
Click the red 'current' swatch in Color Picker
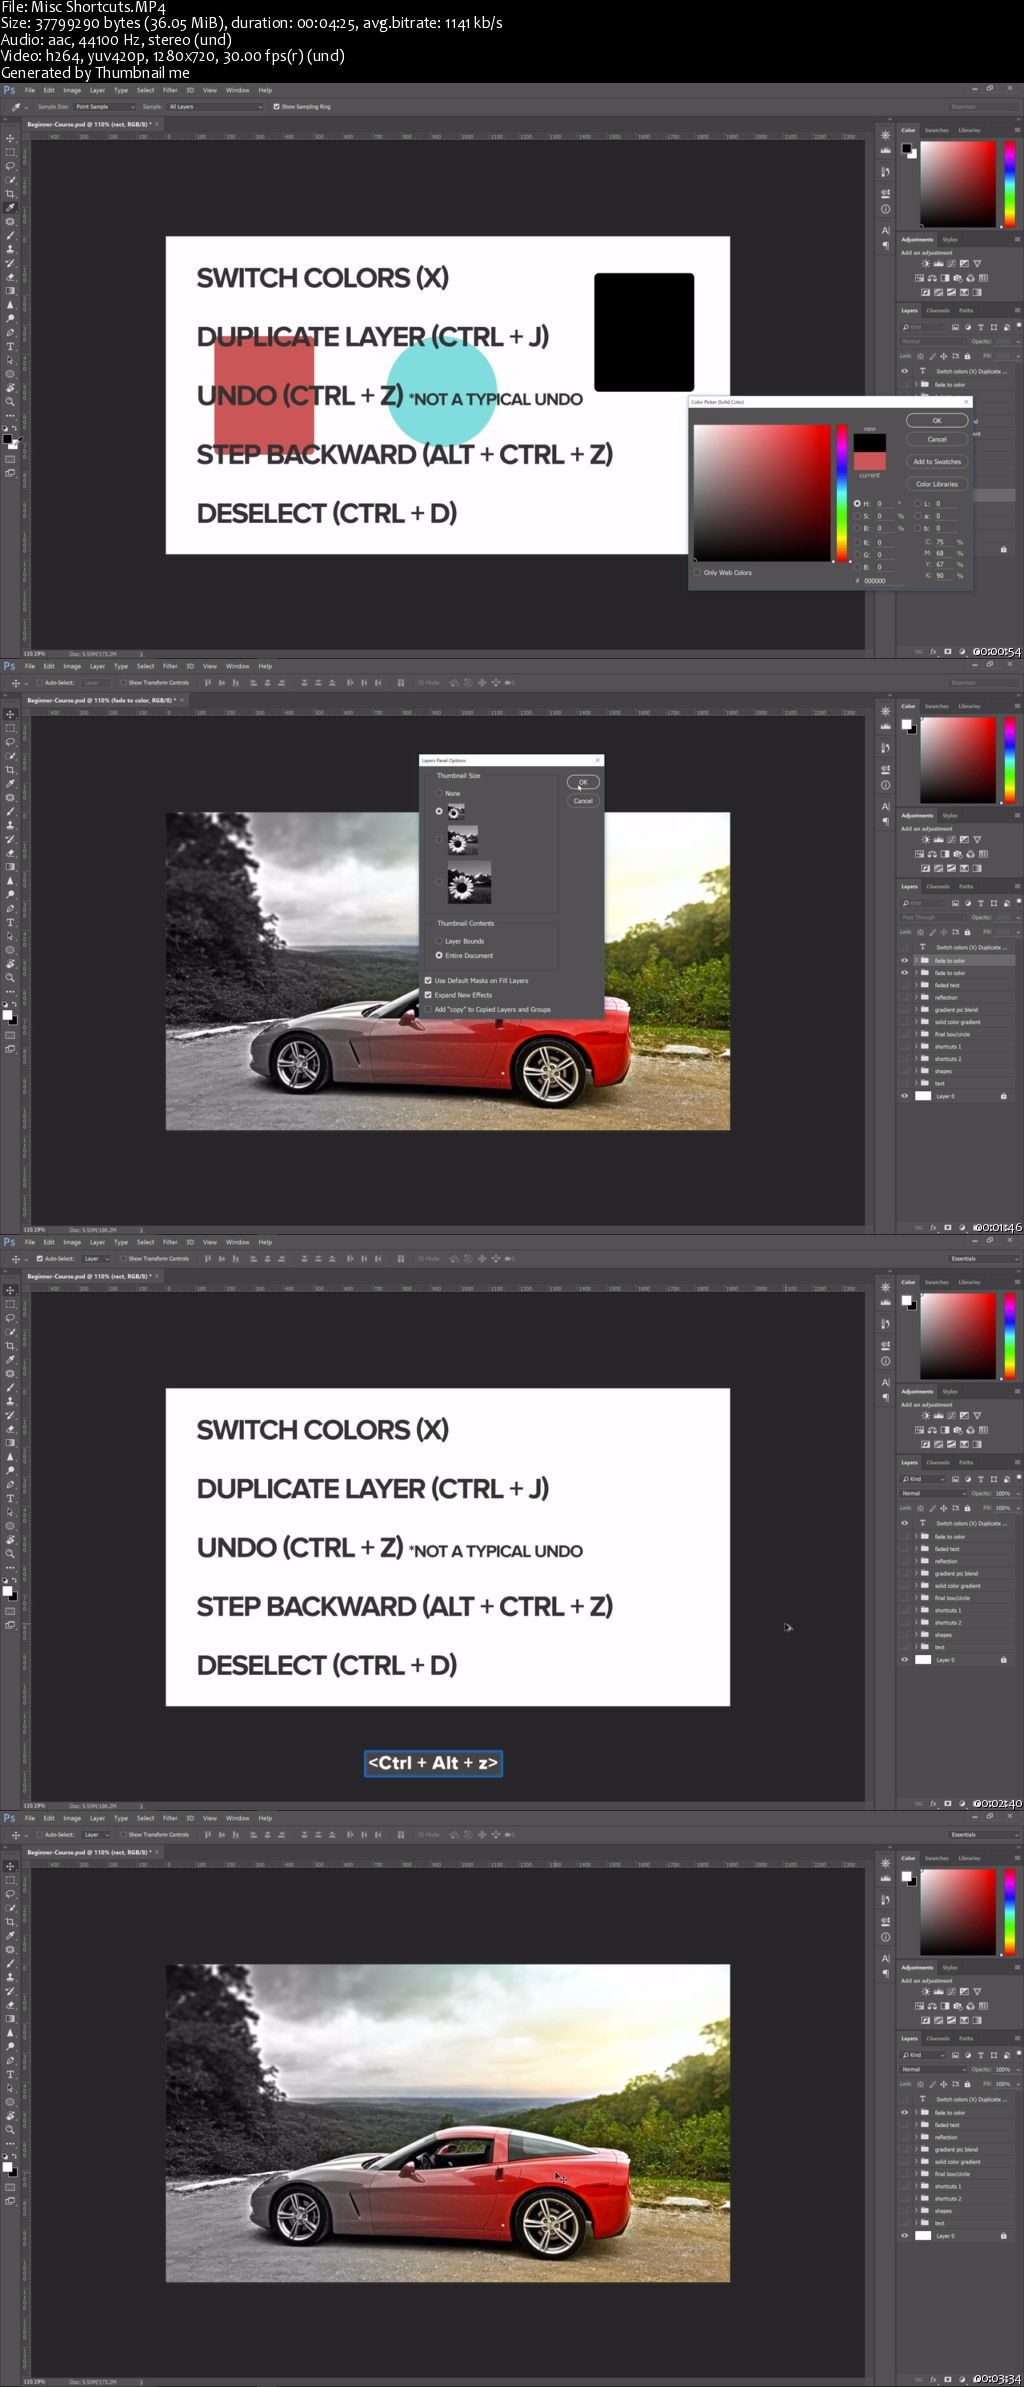pyautogui.click(x=869, y=460)
